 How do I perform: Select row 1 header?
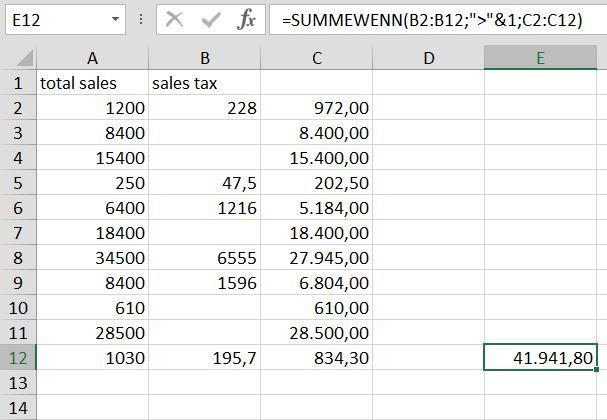[x=18, y=83]
